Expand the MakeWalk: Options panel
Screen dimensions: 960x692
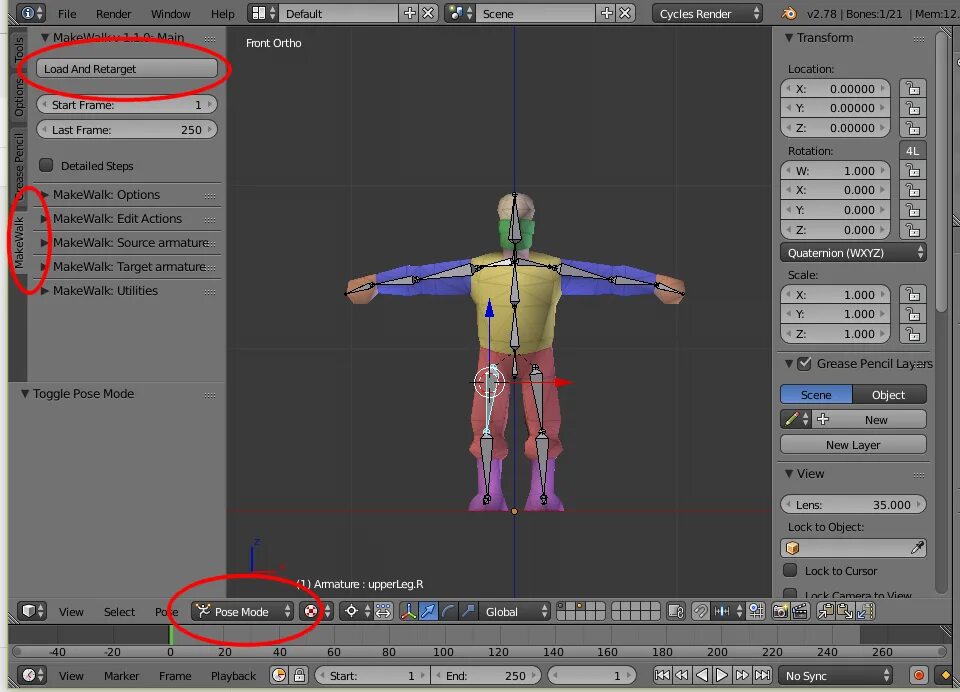(x=106, y=195)
